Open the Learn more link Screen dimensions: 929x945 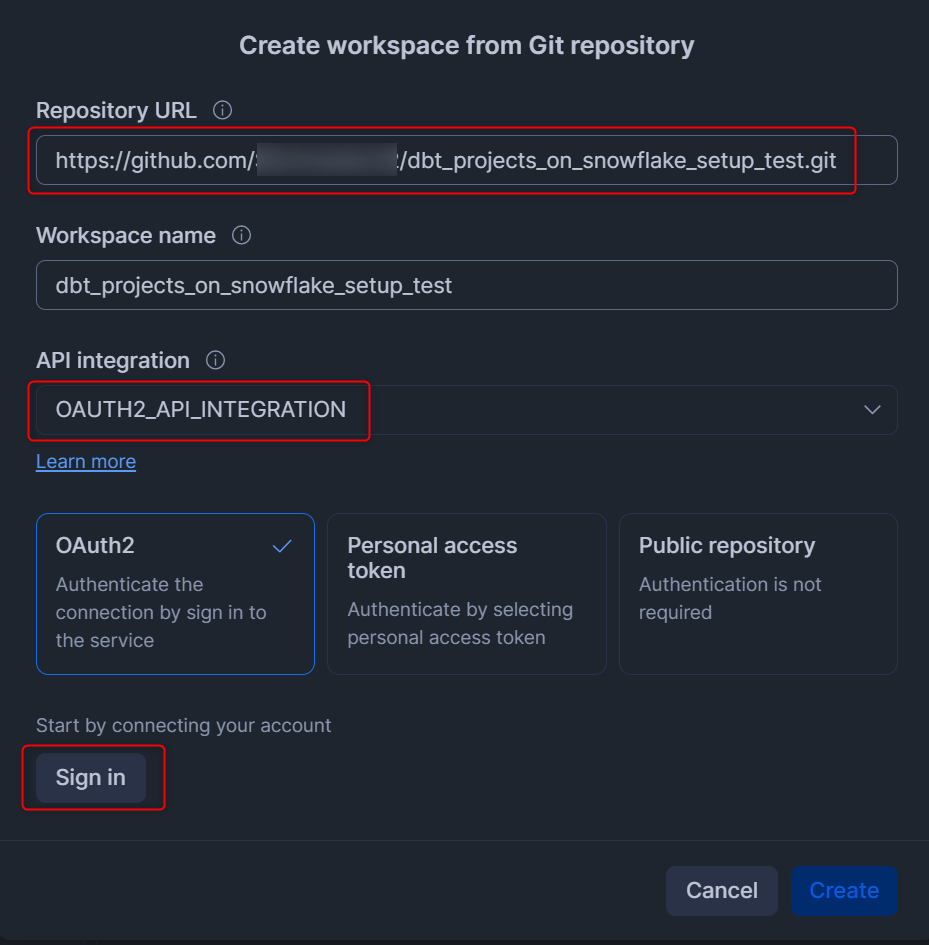pos(86,461)
